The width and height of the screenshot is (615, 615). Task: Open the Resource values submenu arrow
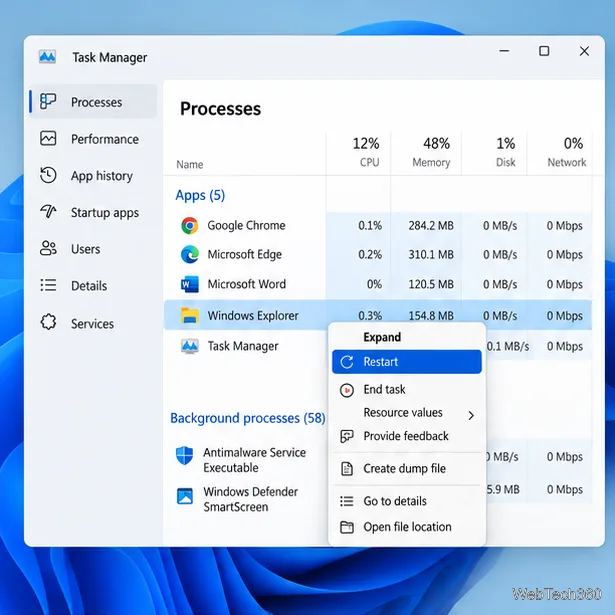coord(471,415)
